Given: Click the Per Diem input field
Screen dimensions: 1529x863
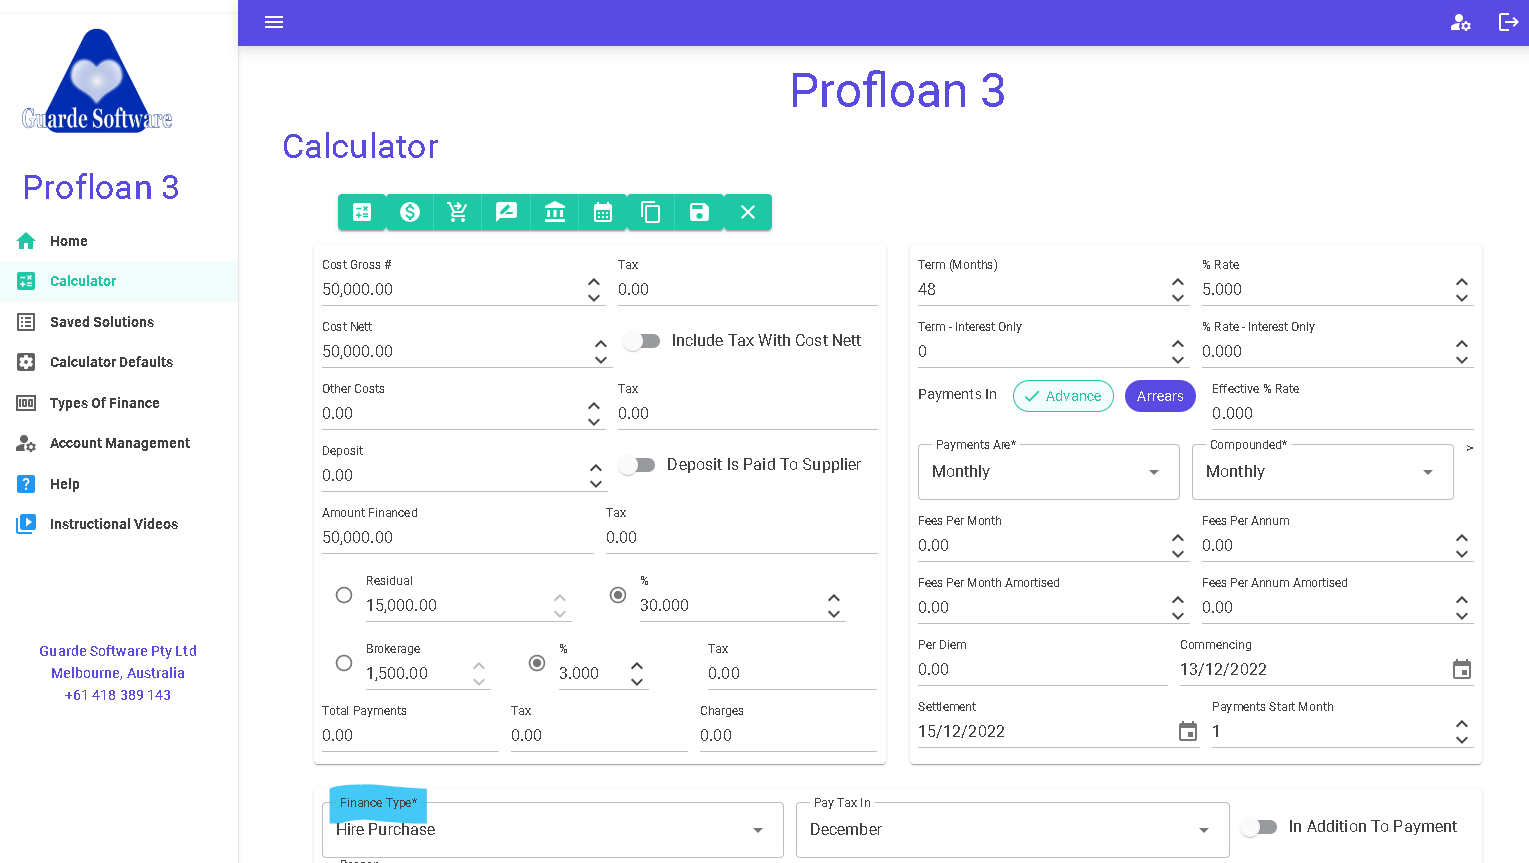Looking at the screenshot, I should pyautogui.click(x=1043, y=669).
